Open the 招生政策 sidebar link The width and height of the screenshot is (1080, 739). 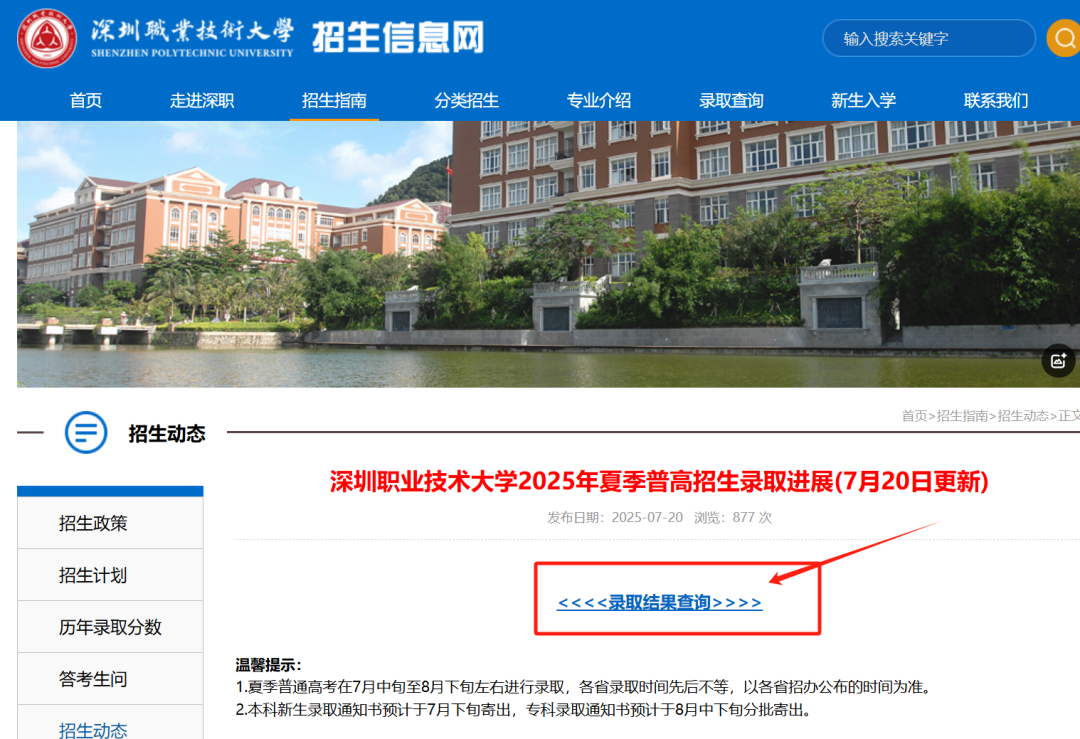110,523
